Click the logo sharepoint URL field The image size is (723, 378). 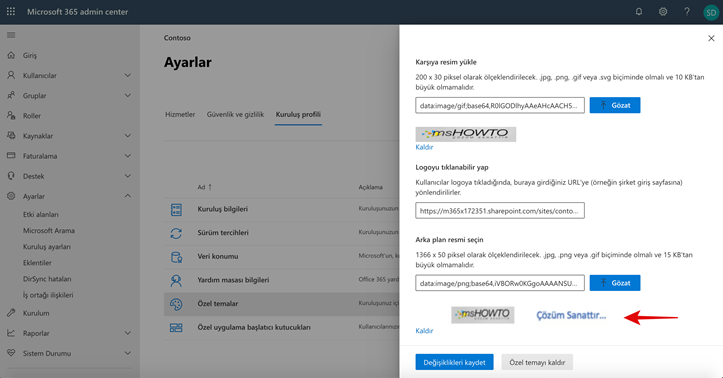500,211
